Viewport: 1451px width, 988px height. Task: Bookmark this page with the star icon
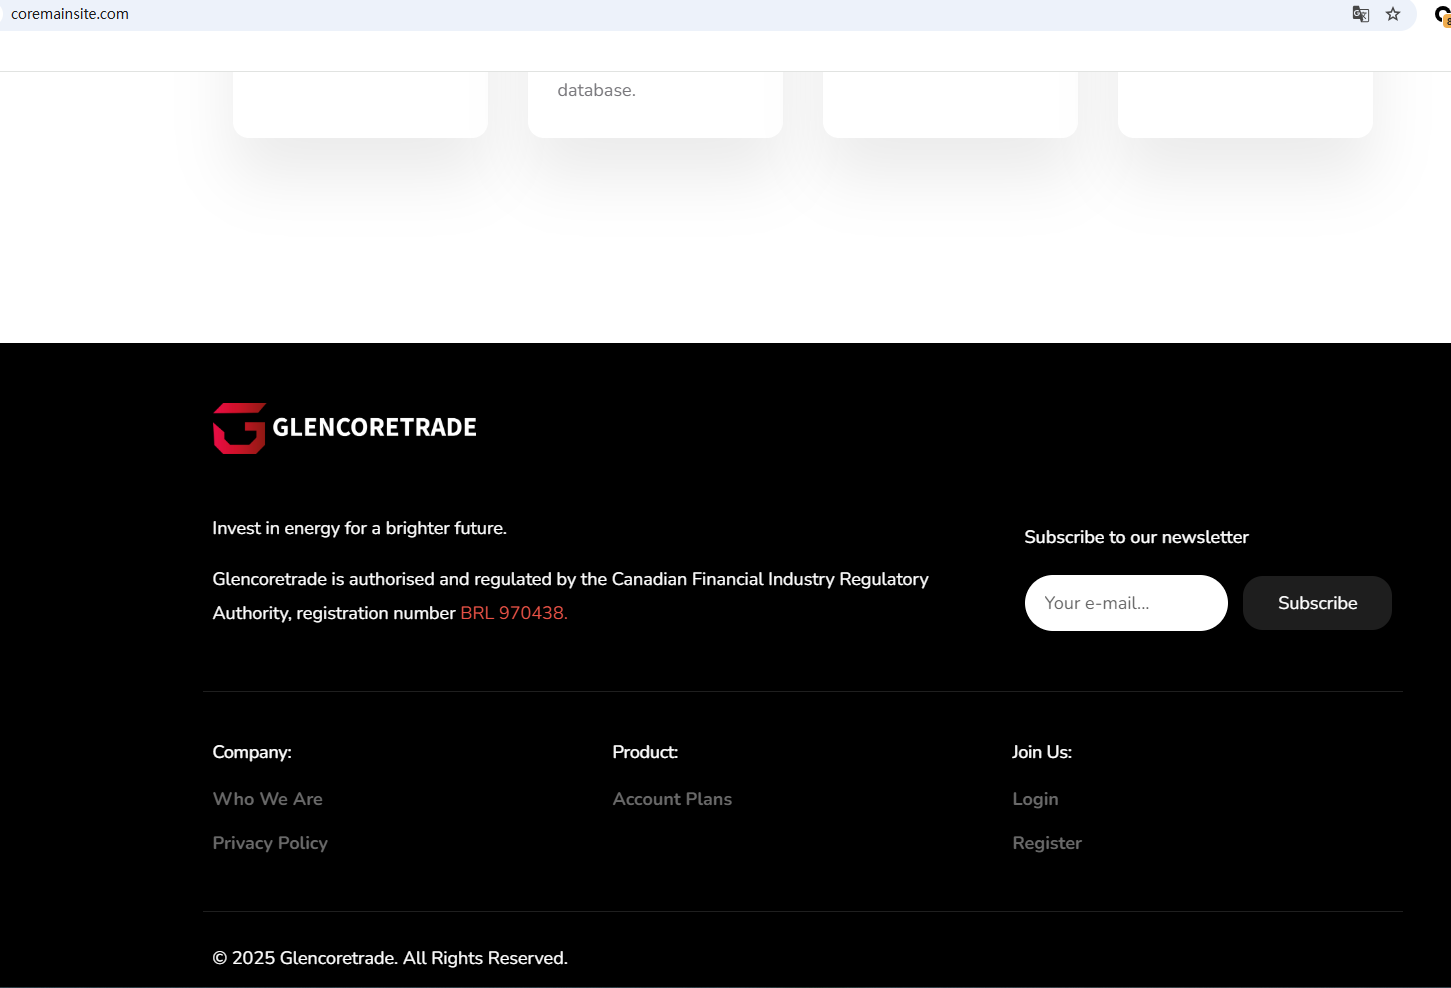[1393, 14]
